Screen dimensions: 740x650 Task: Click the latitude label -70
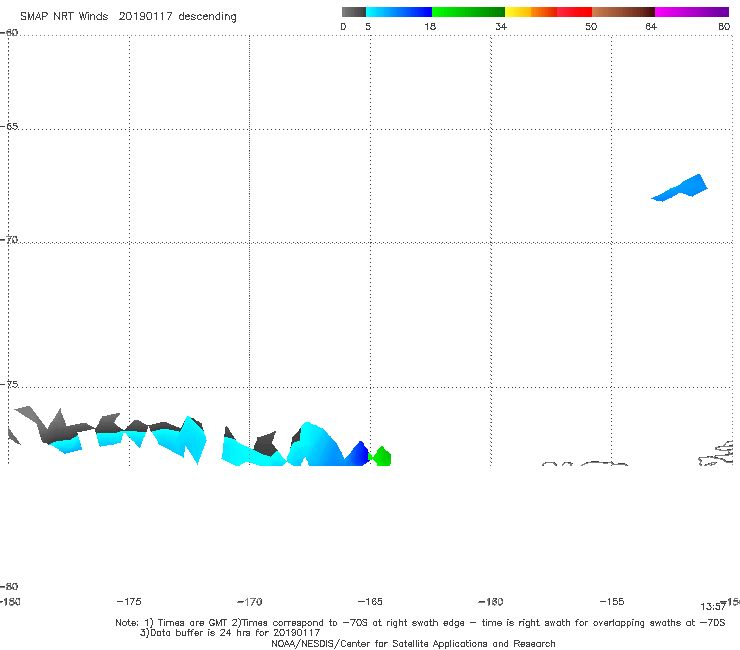click(x=9, y=240)
